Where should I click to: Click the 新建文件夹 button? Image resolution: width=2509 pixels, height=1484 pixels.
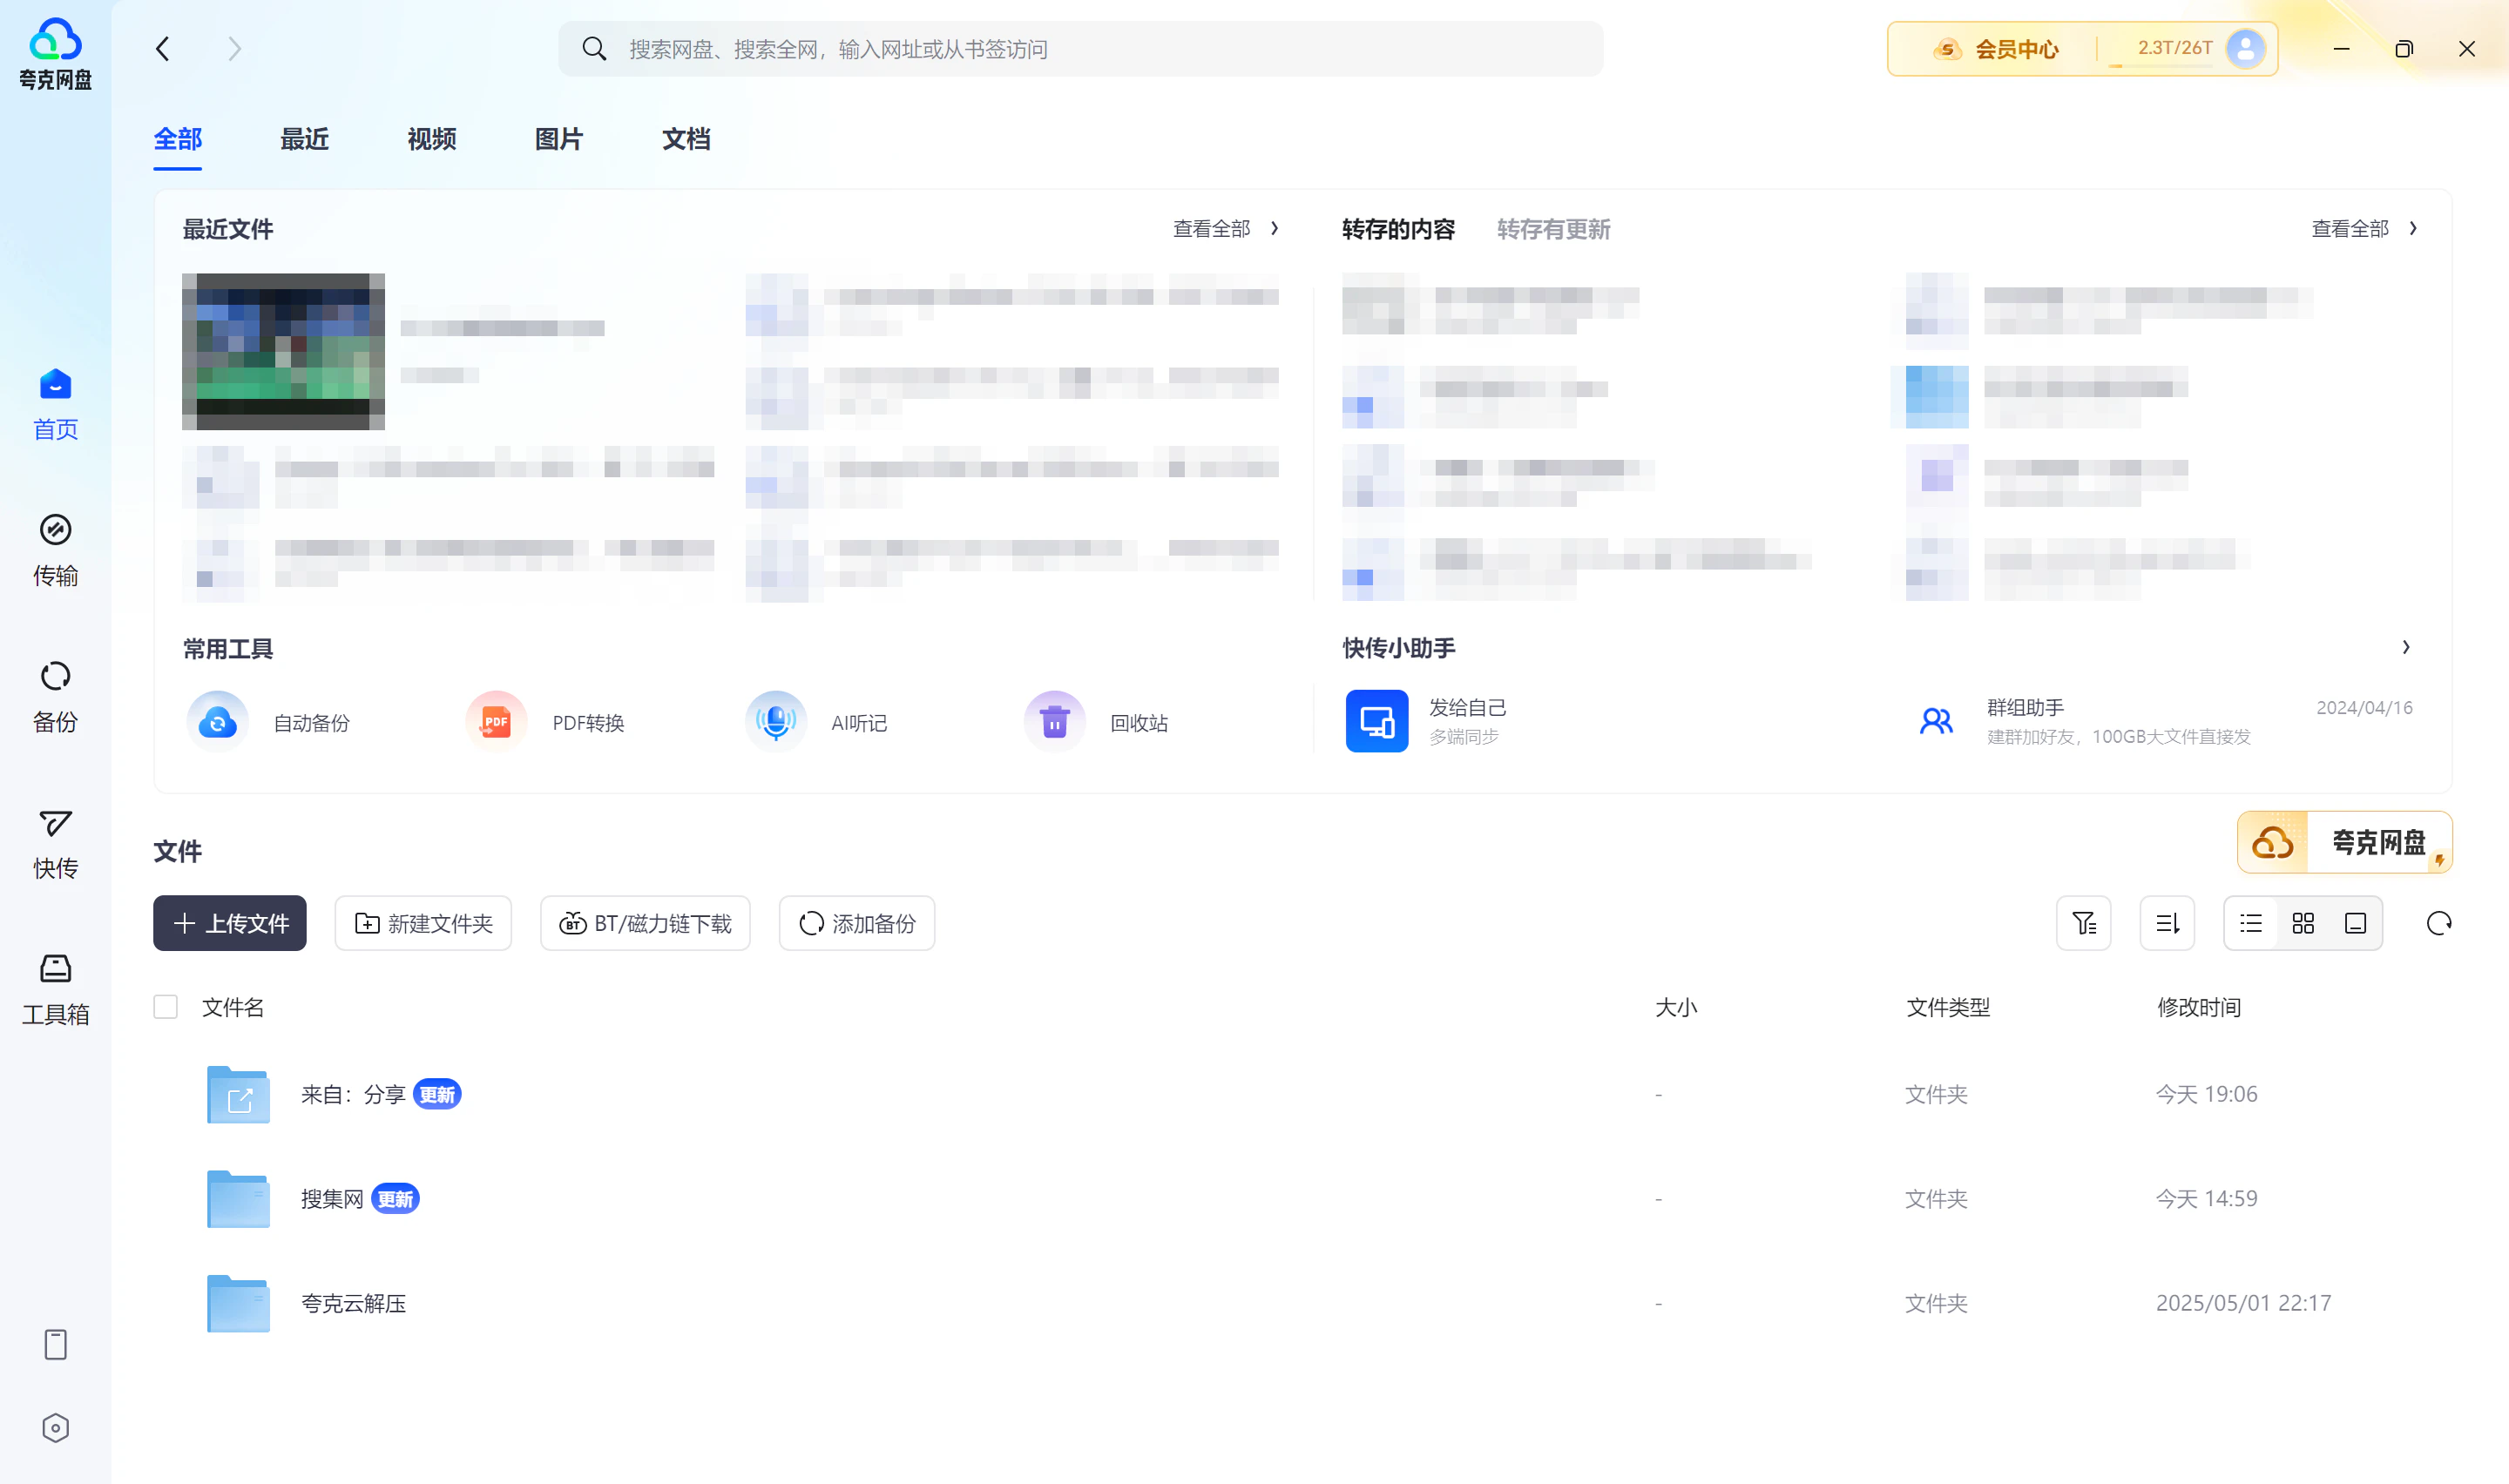point(424,923)
